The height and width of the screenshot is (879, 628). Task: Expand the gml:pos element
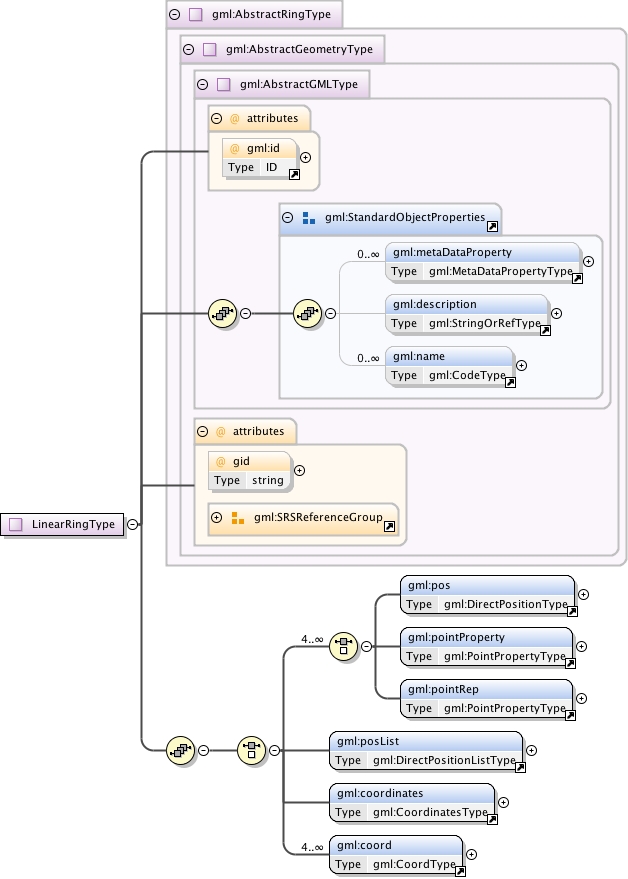(583, 594)
